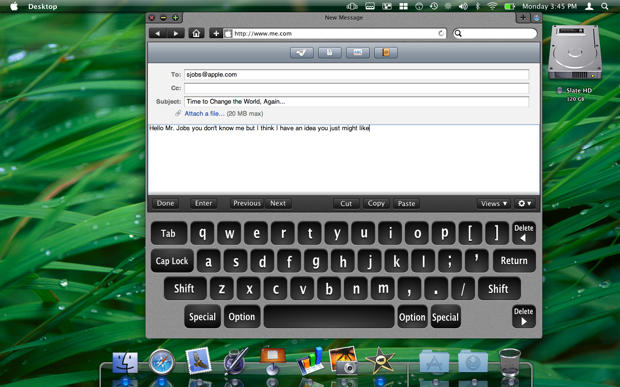Click the Time Machine clock icon

point(434,6)
